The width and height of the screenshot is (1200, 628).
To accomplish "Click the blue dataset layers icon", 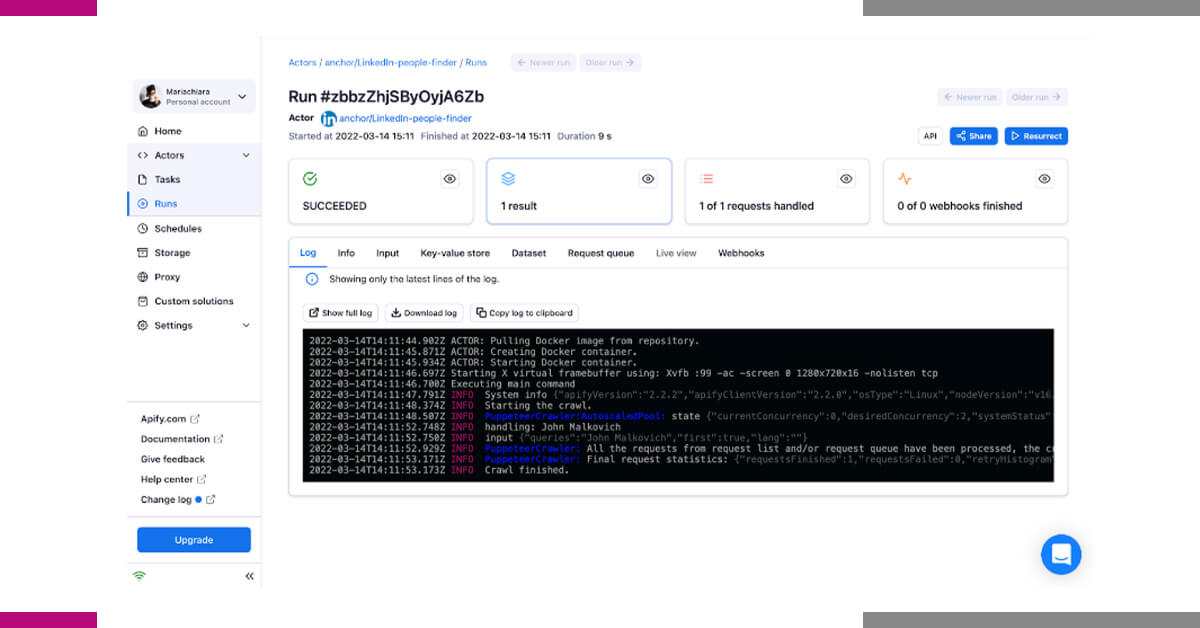I will tap(508, 179).
